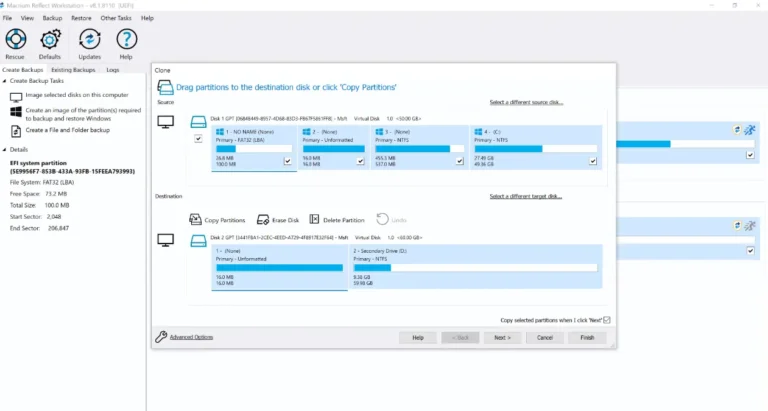This screenshot has height=411, width=768.
Task: Click the Windows logo on partition 1 NO NAME
Action: point(220,132)
